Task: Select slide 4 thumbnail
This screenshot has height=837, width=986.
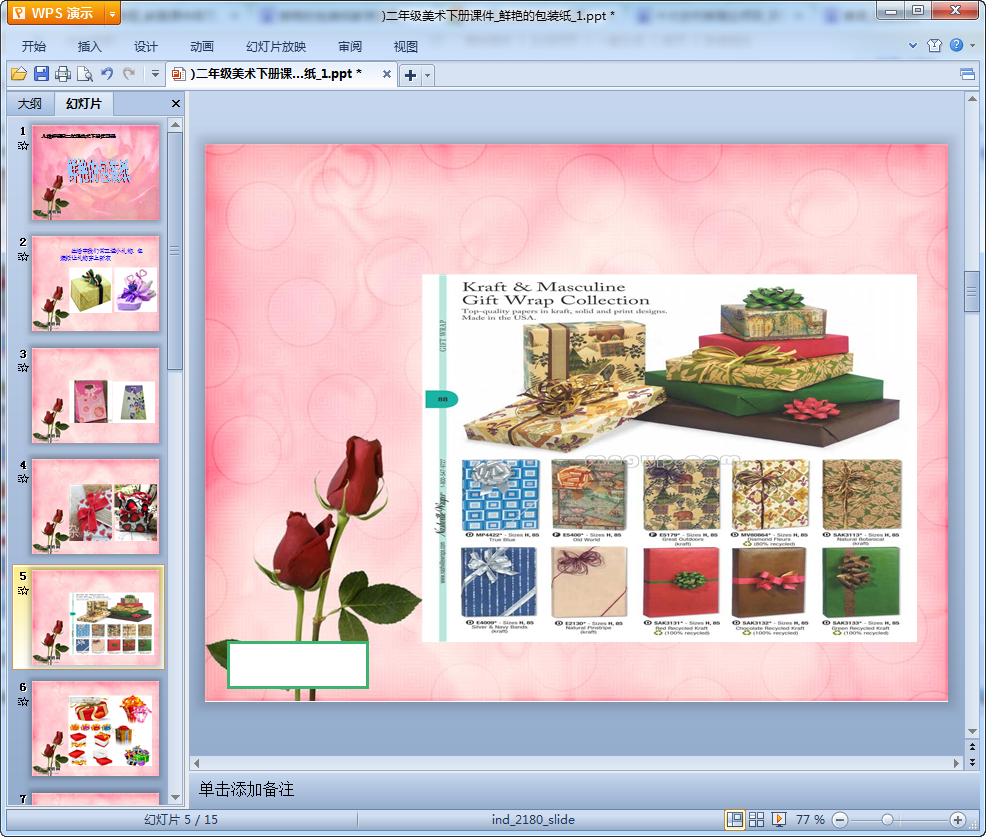Action: pyautogui.click(x=96, y=507)
